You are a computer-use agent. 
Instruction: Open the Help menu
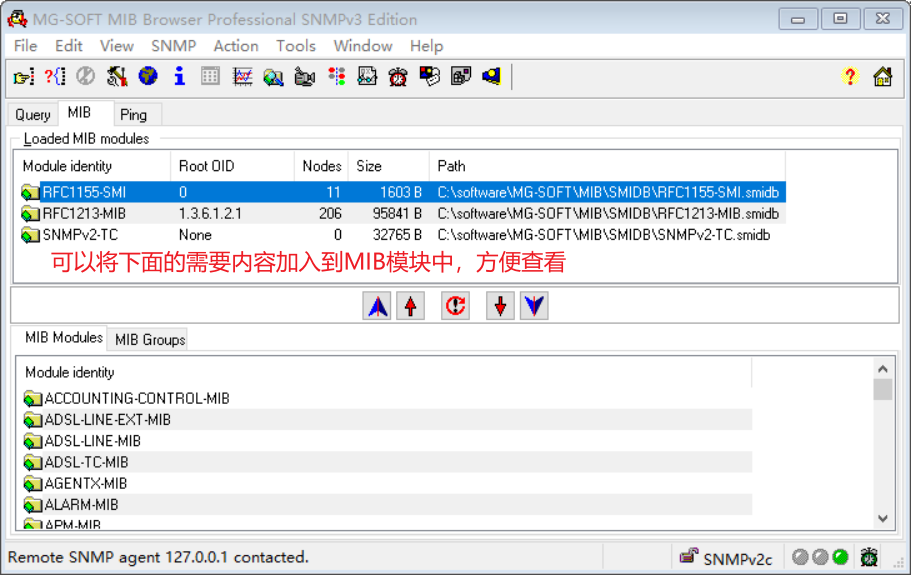pyautogui.click(x=426, y=46)
